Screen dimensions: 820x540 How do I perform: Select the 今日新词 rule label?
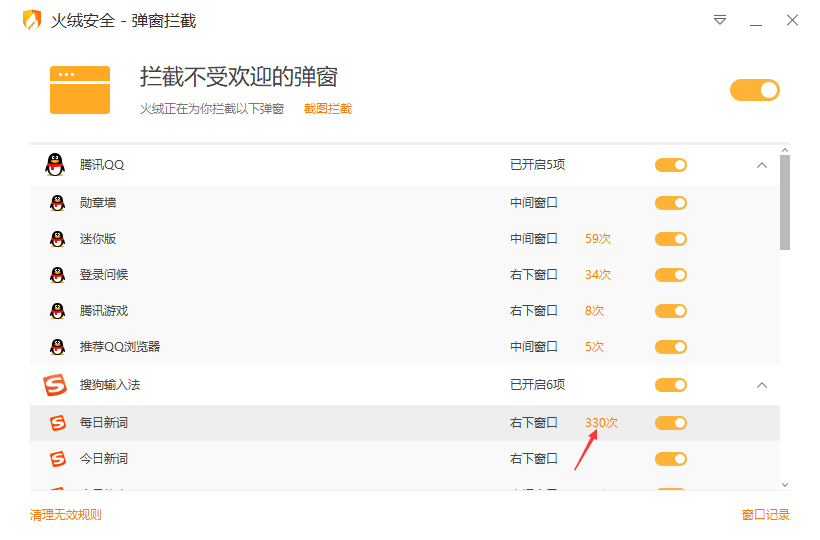click(x=104, y=459)
